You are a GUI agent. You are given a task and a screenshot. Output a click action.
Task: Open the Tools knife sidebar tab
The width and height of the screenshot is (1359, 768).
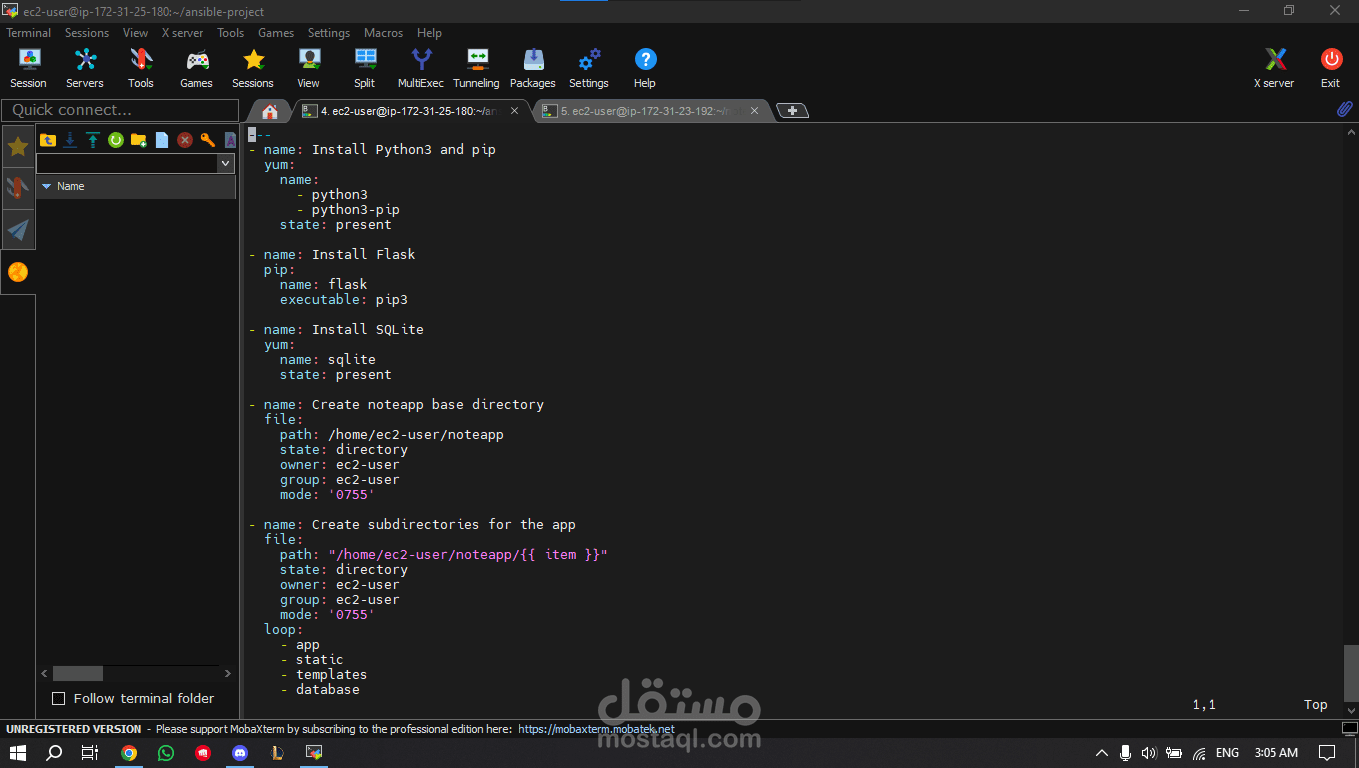point(18,188)
